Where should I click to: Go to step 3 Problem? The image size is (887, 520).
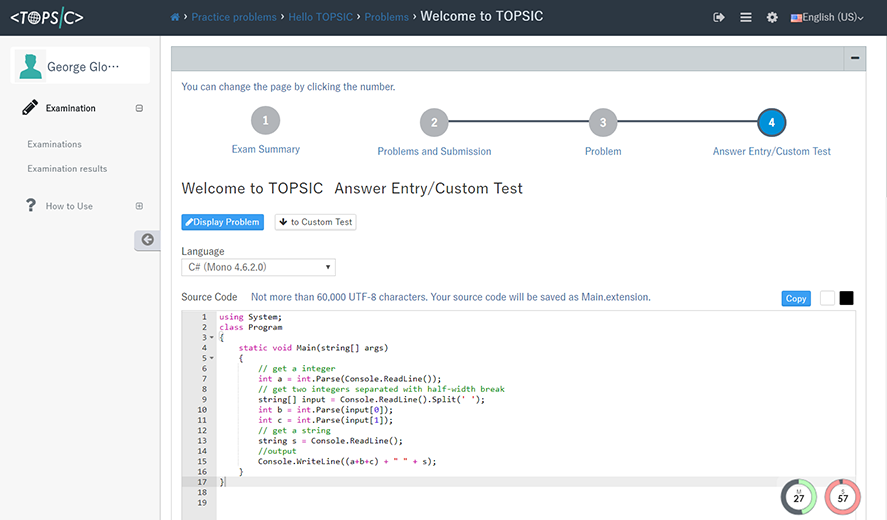point(602,123)
